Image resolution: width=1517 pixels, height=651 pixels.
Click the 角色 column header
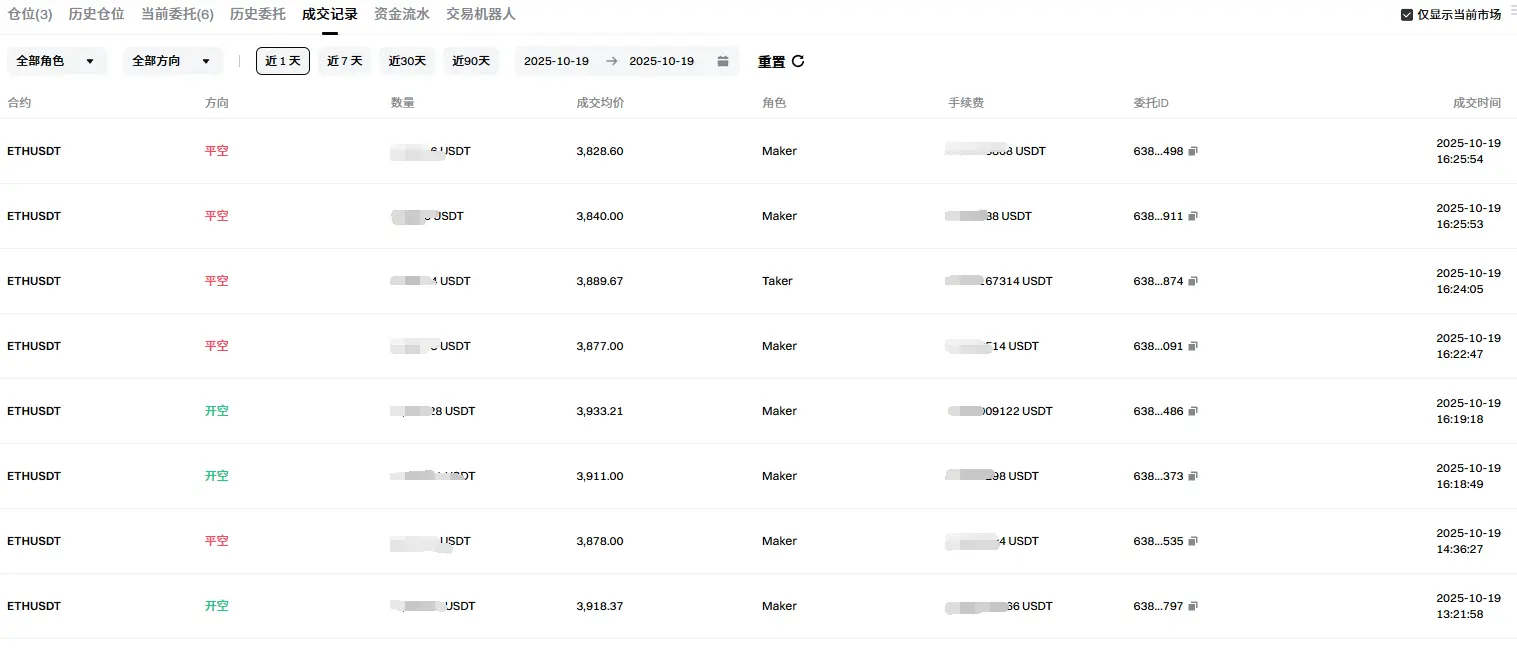[x=774, y=103]
